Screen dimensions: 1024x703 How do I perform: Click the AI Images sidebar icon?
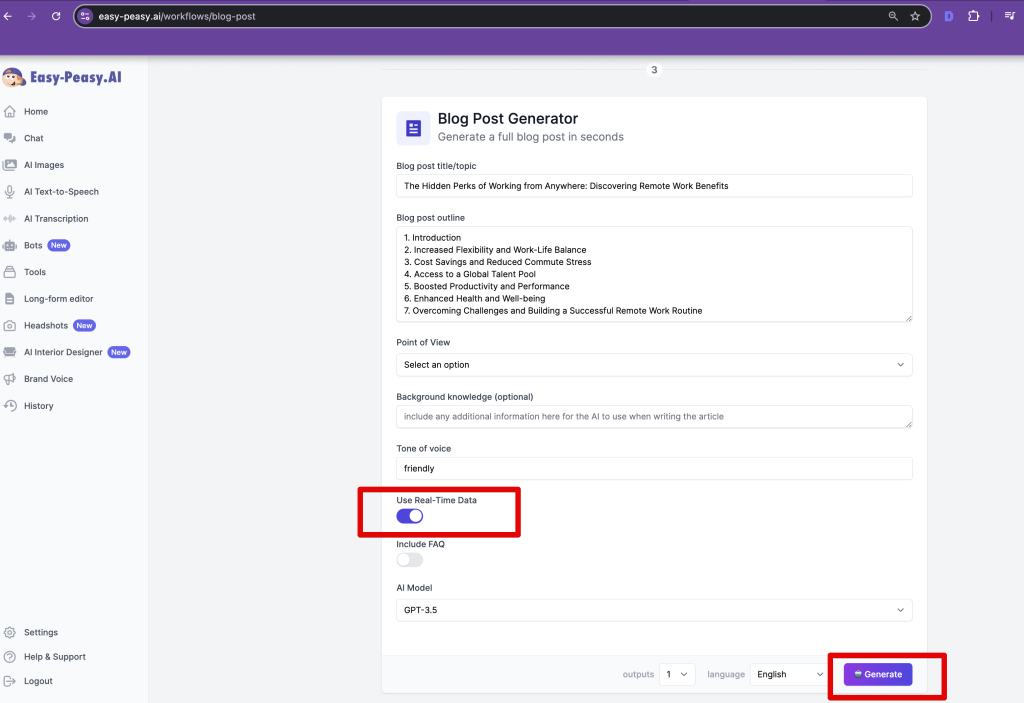[x=10, y=165]
